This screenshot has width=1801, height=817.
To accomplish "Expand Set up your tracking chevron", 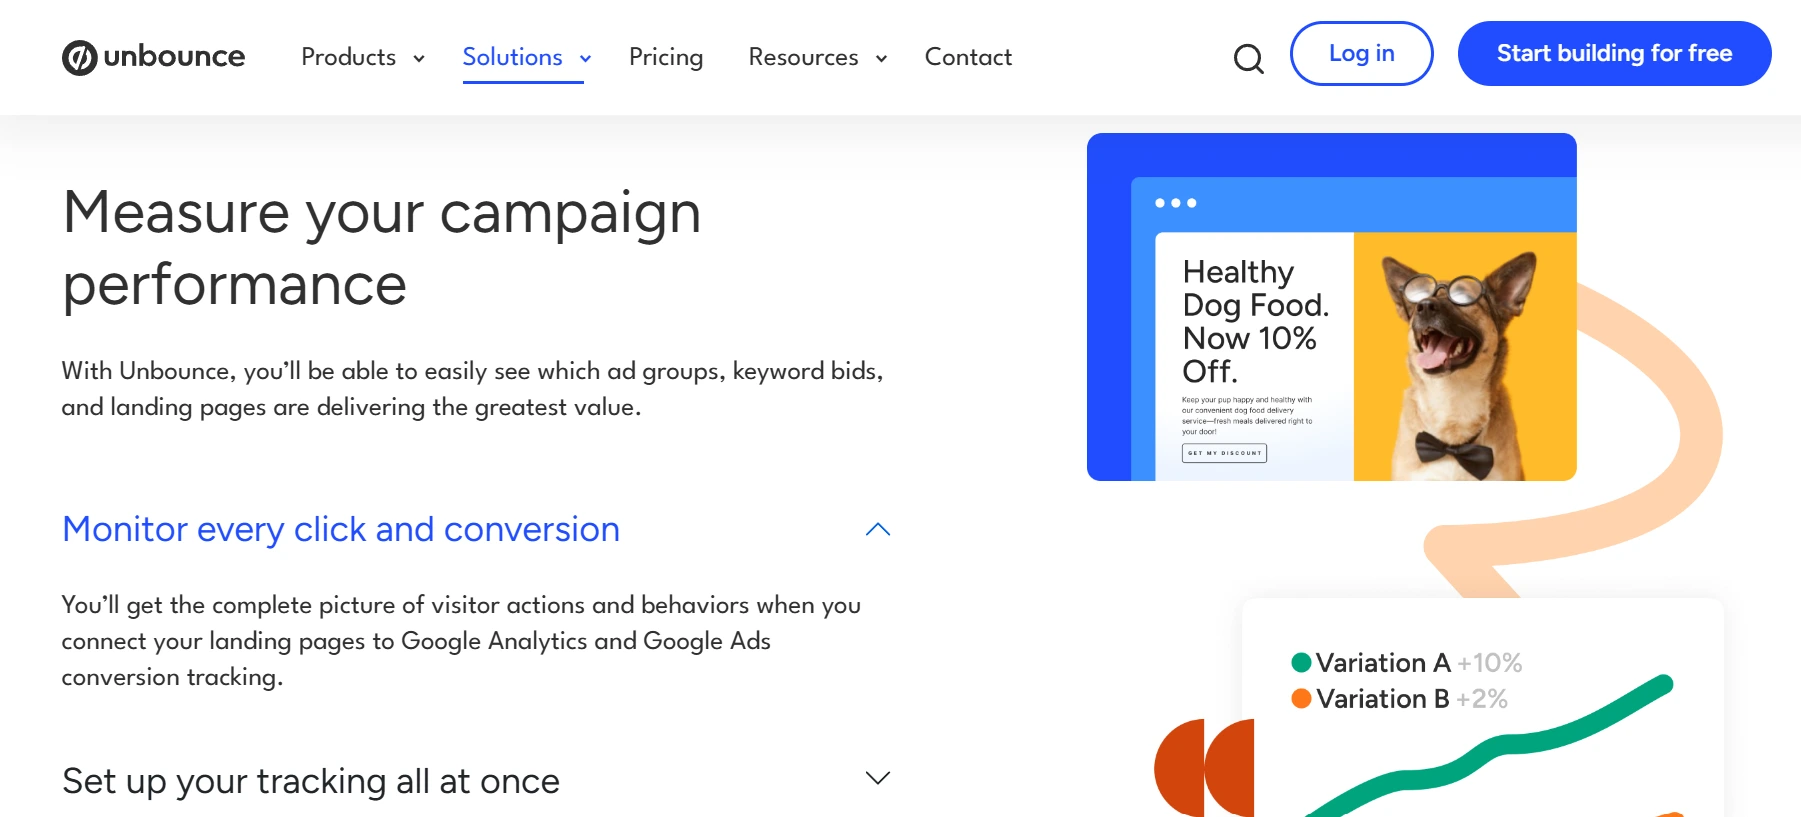I will (878, 778).
